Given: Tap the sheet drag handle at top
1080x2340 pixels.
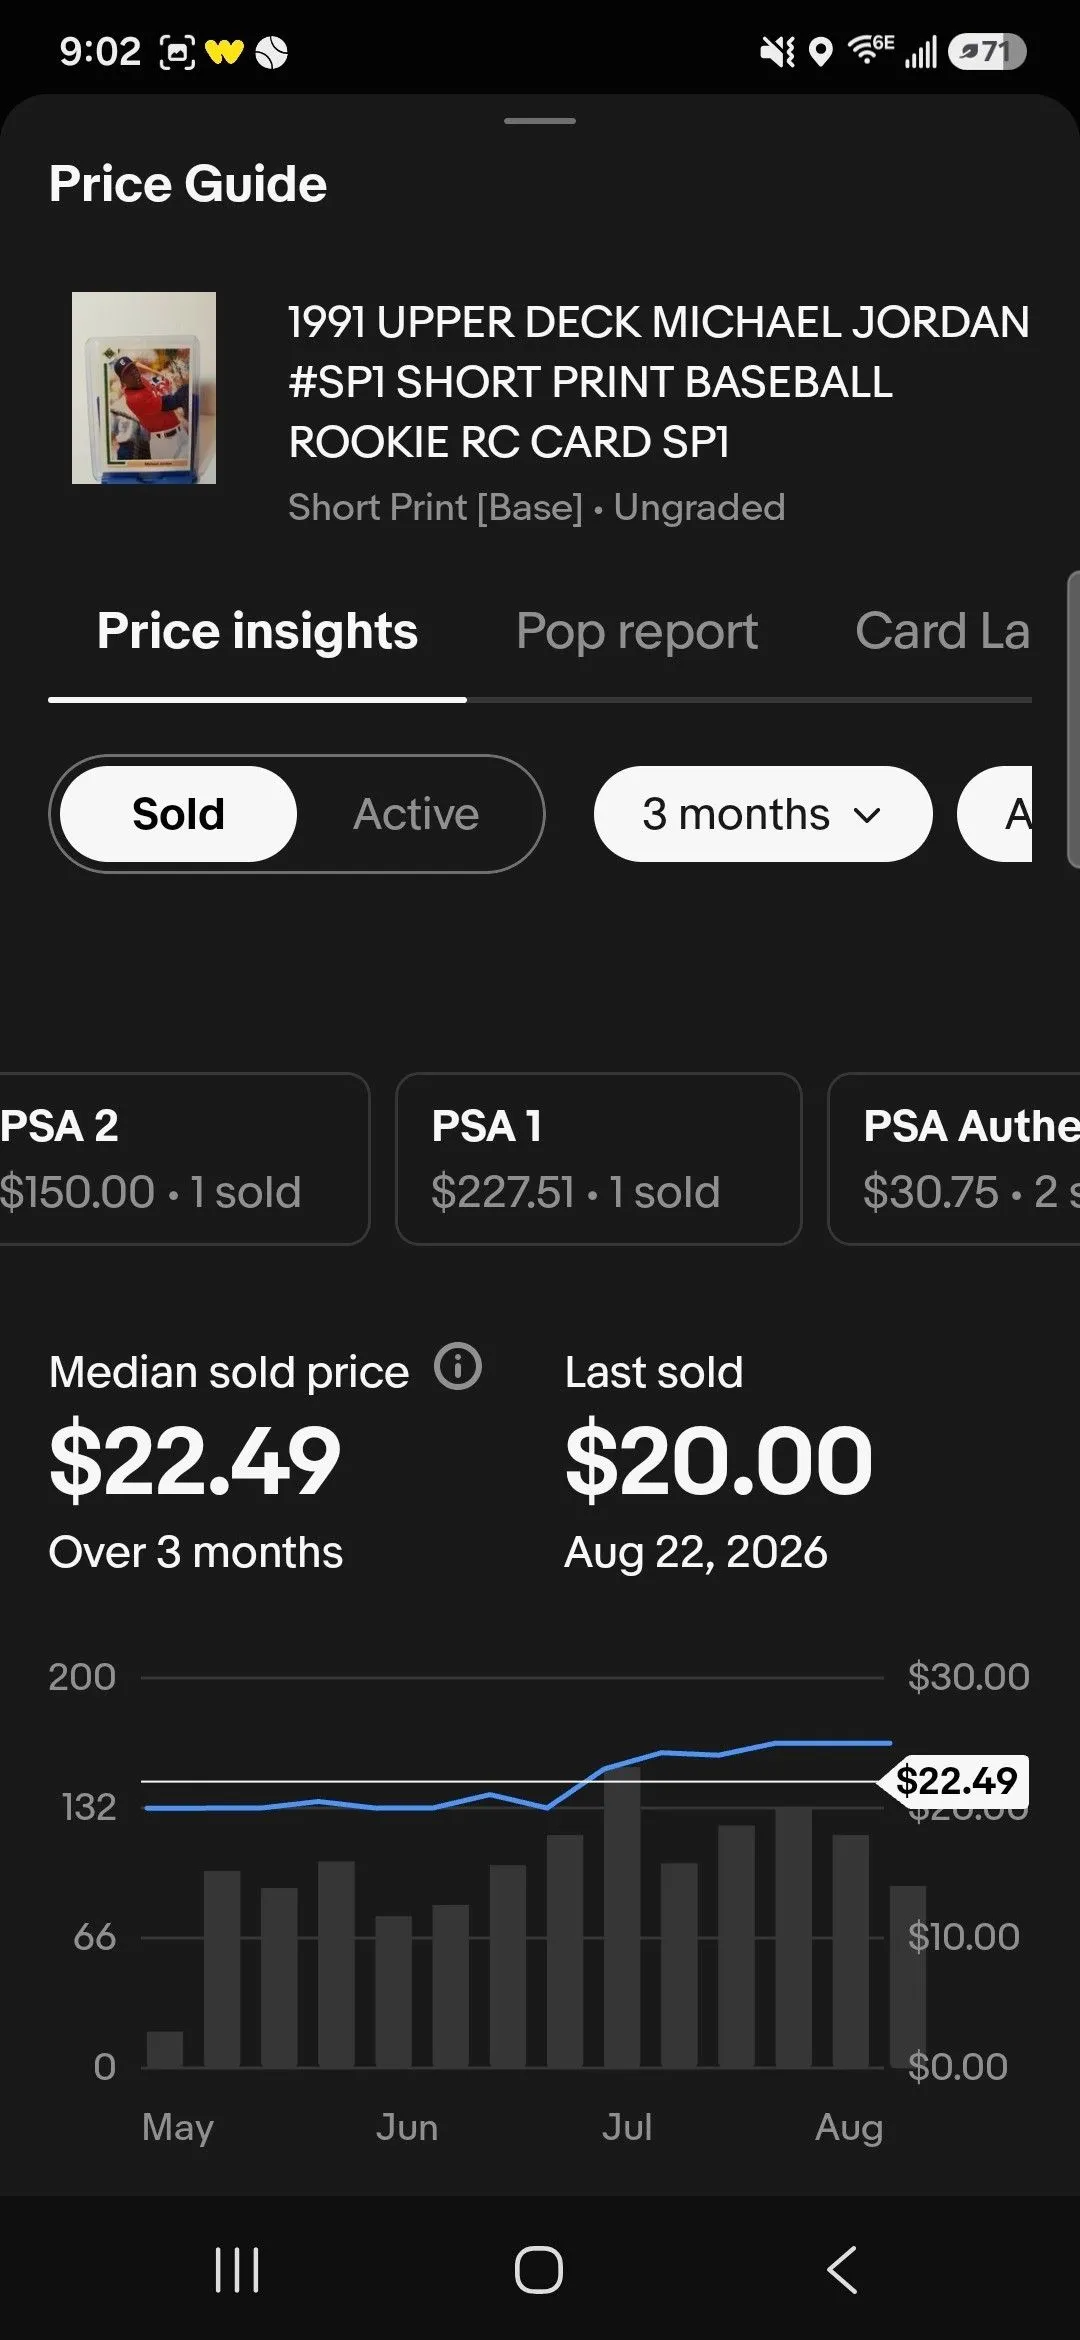Looking at the screenshot, I should click(x=540, y=121).
